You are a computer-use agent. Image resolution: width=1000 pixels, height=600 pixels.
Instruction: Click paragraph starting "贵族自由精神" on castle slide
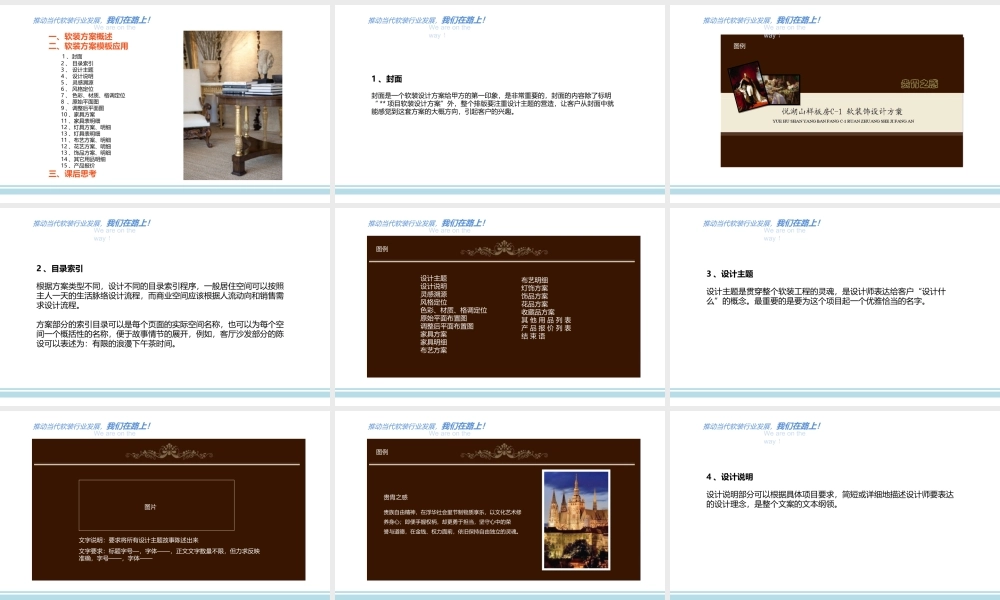452,522
